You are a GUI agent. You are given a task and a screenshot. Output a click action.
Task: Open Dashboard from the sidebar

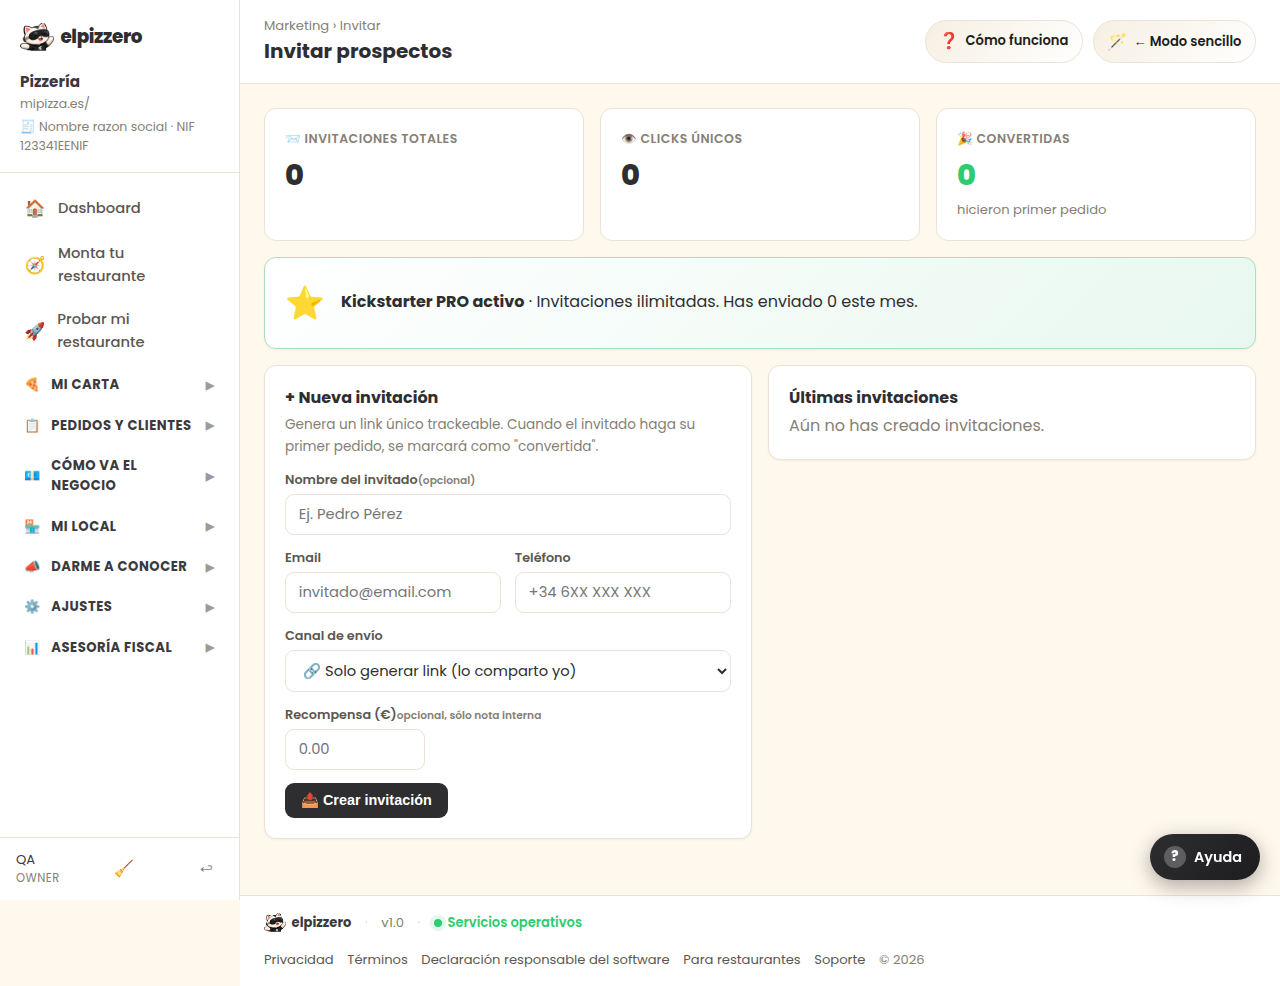coord(120,208)
